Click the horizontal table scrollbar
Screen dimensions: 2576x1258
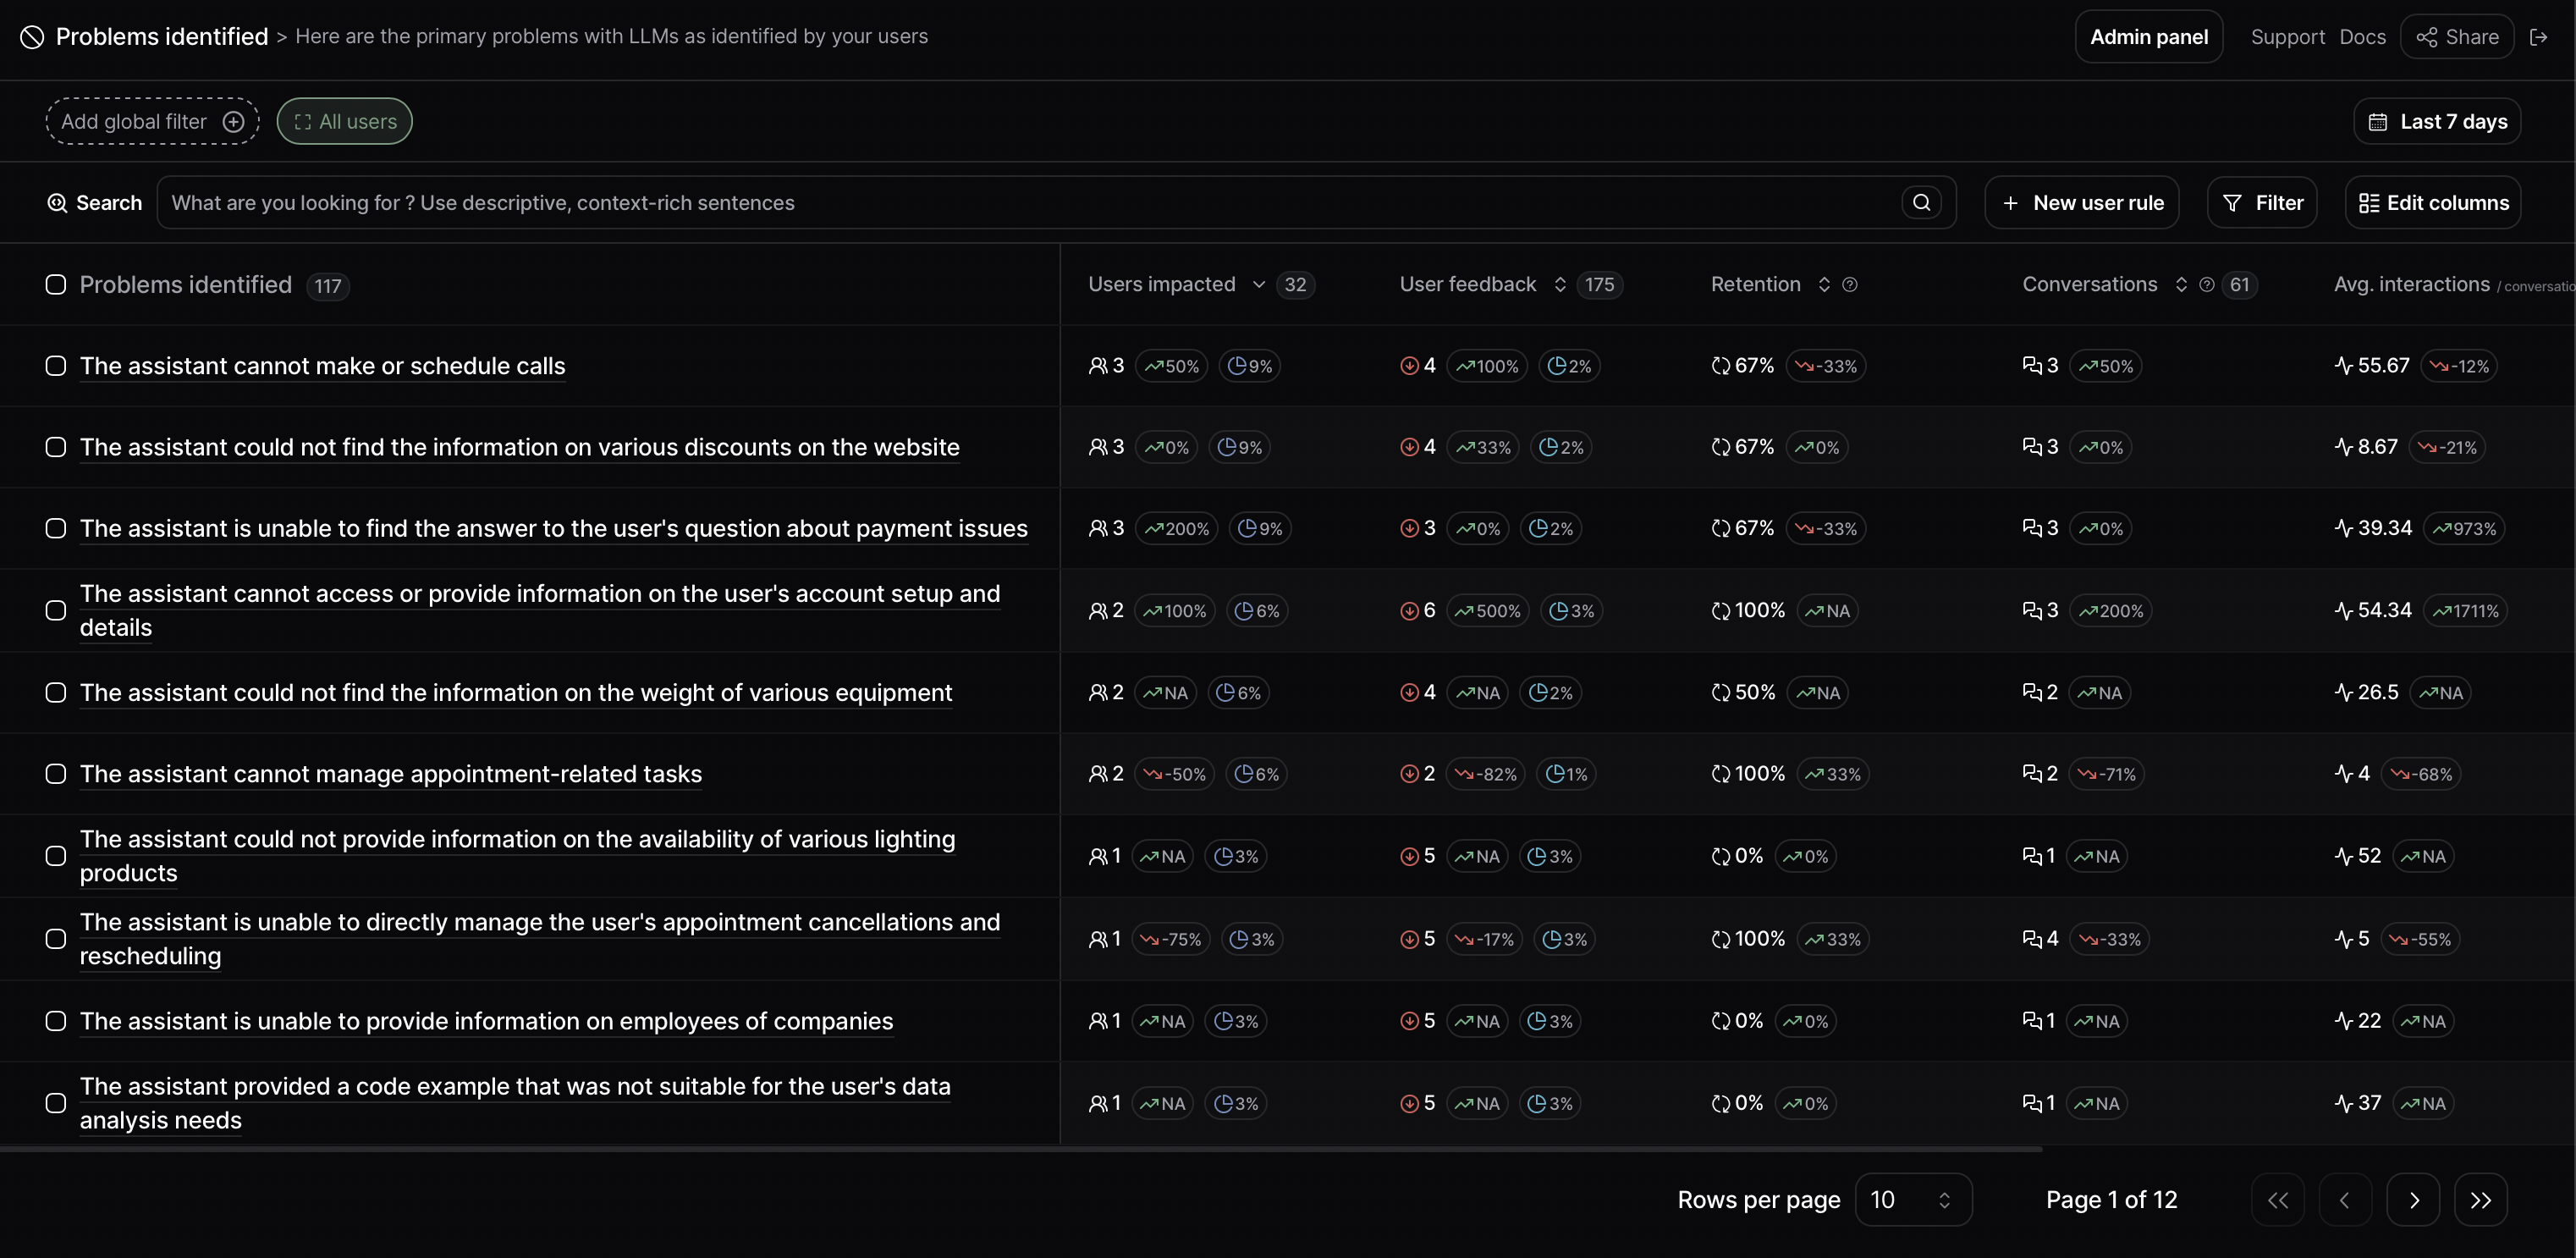[x=1020, y=1150]
